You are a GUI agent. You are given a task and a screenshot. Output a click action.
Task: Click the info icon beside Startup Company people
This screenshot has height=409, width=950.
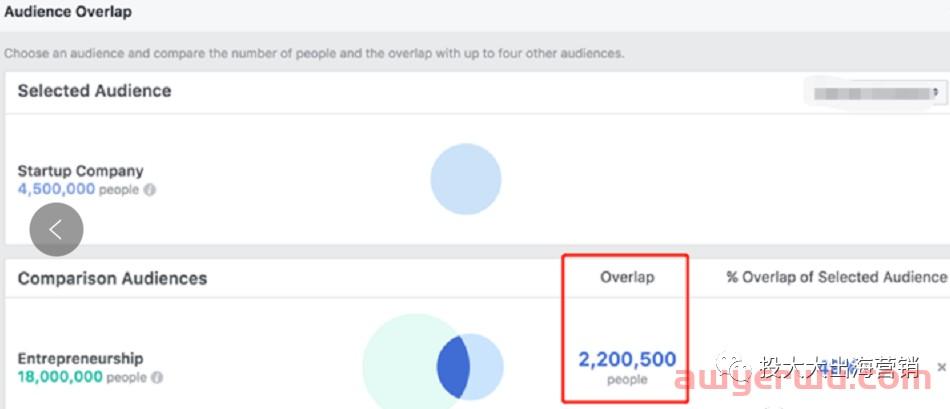click(150, 190)
